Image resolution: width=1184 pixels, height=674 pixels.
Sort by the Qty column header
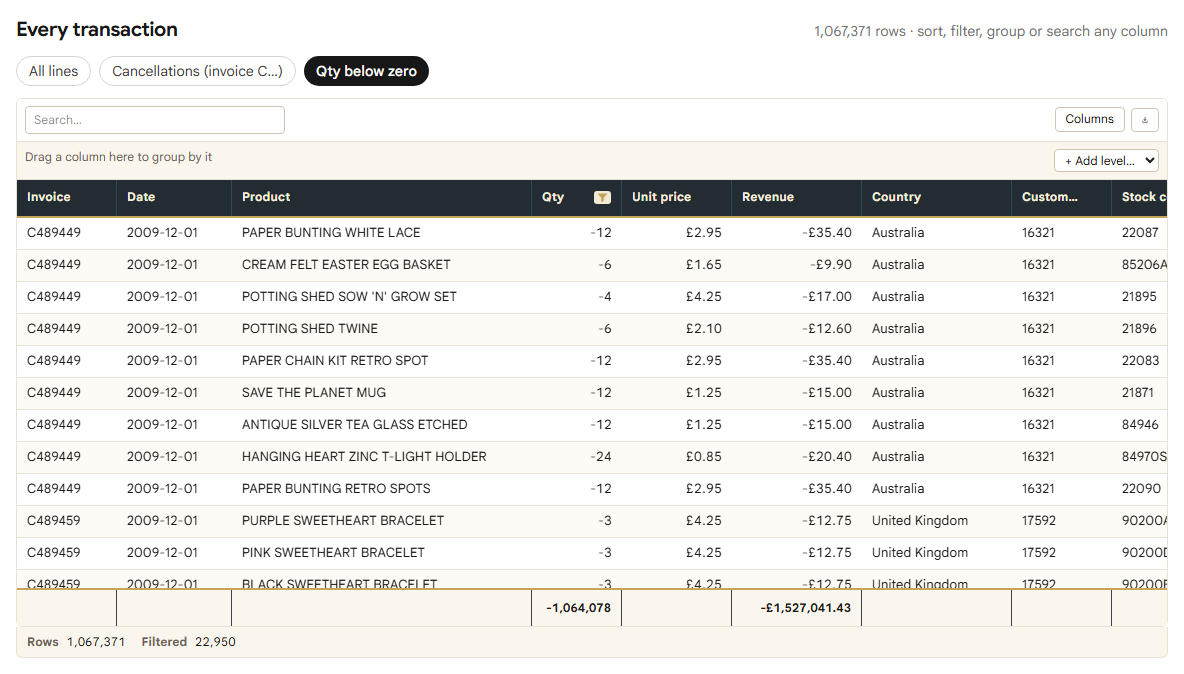tap(553, 197)
